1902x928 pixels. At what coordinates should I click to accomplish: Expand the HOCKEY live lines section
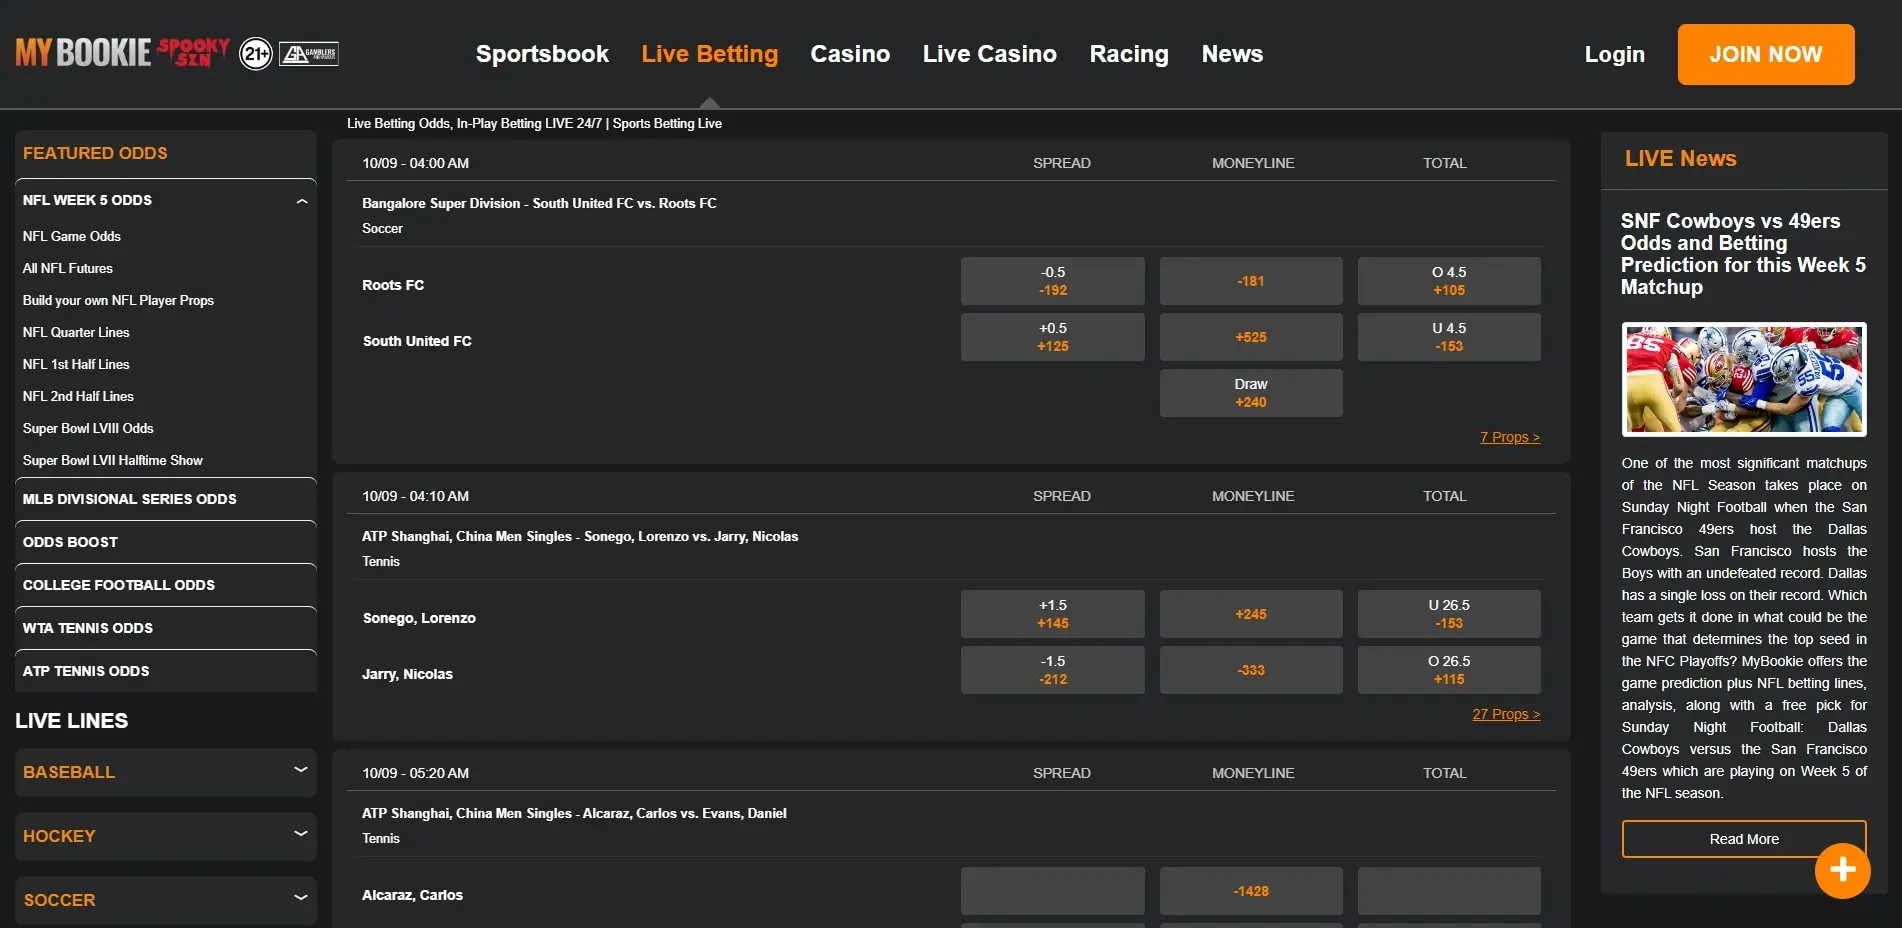click(x=300, y=835)
